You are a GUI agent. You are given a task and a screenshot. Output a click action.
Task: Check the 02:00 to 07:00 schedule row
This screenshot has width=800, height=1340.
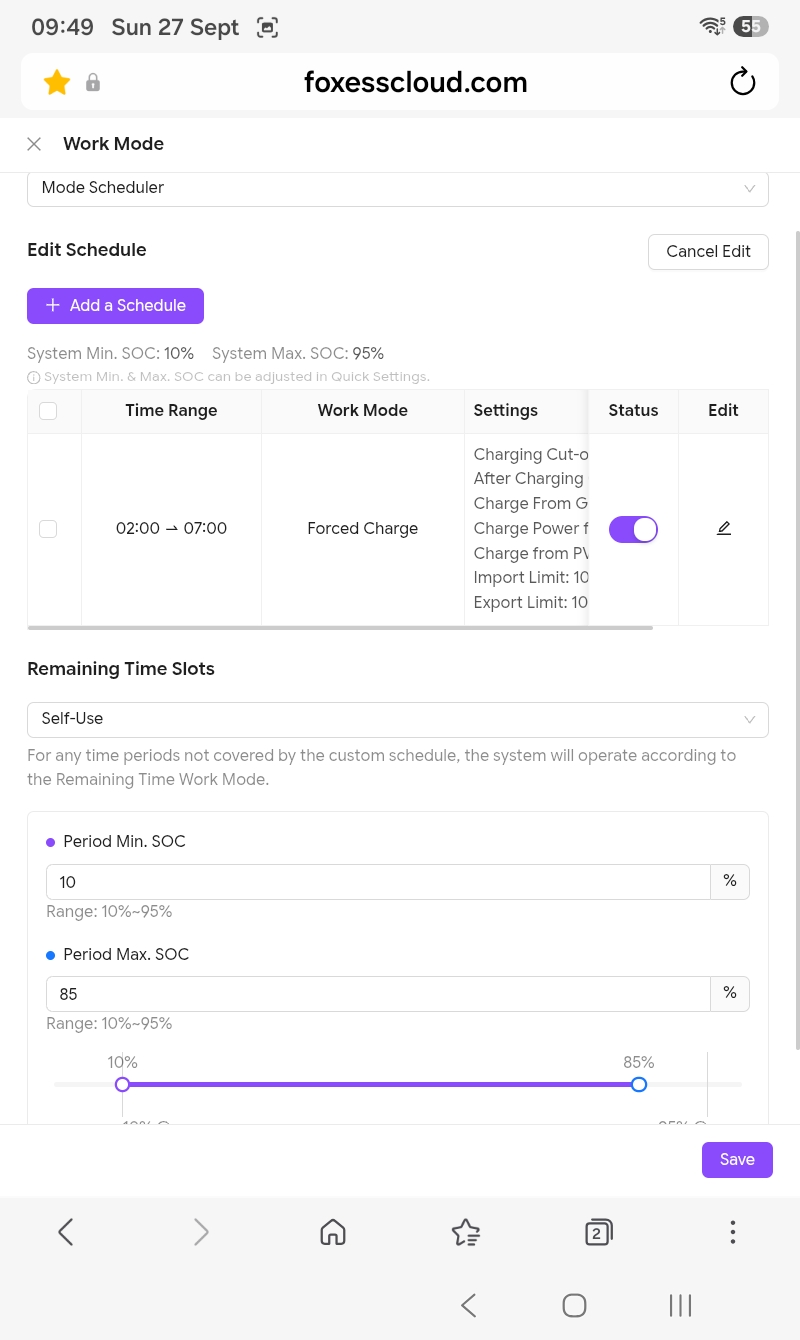click(x=48, y=529)
